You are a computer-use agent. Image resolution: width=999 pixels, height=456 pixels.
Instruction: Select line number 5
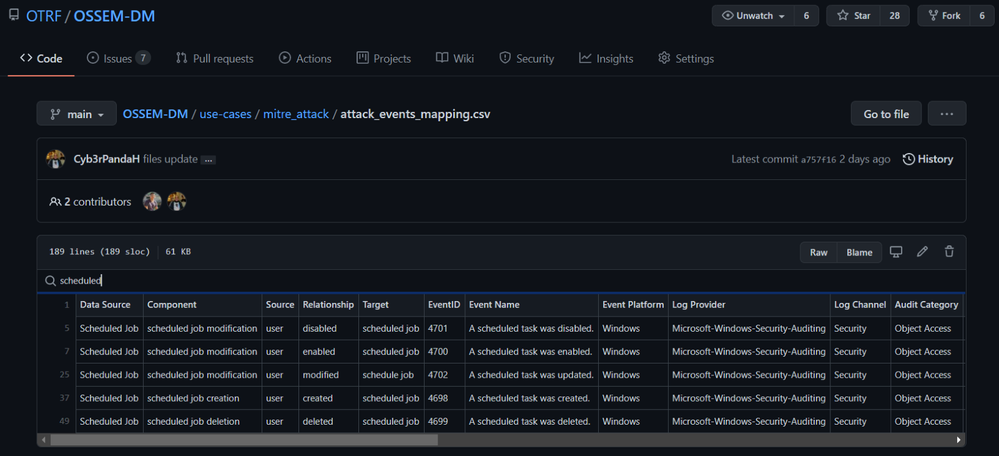66,329
